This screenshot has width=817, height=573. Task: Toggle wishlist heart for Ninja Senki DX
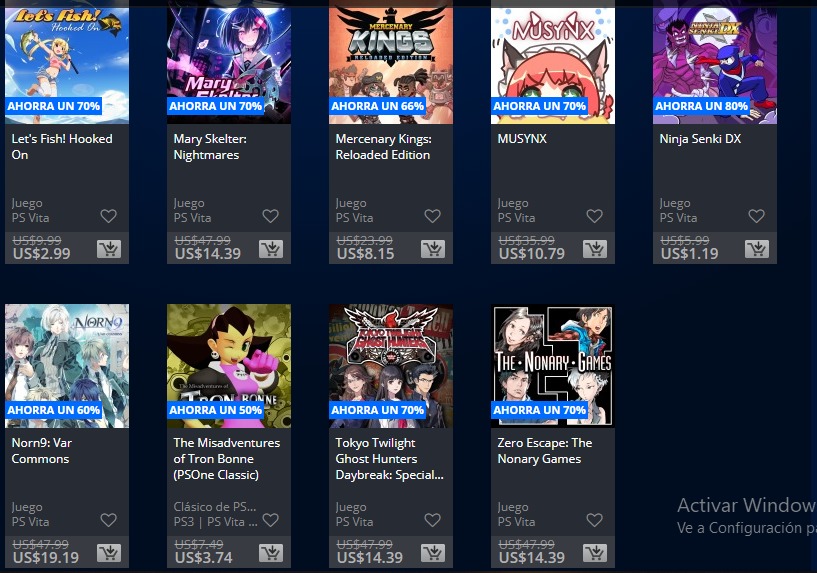757,216
